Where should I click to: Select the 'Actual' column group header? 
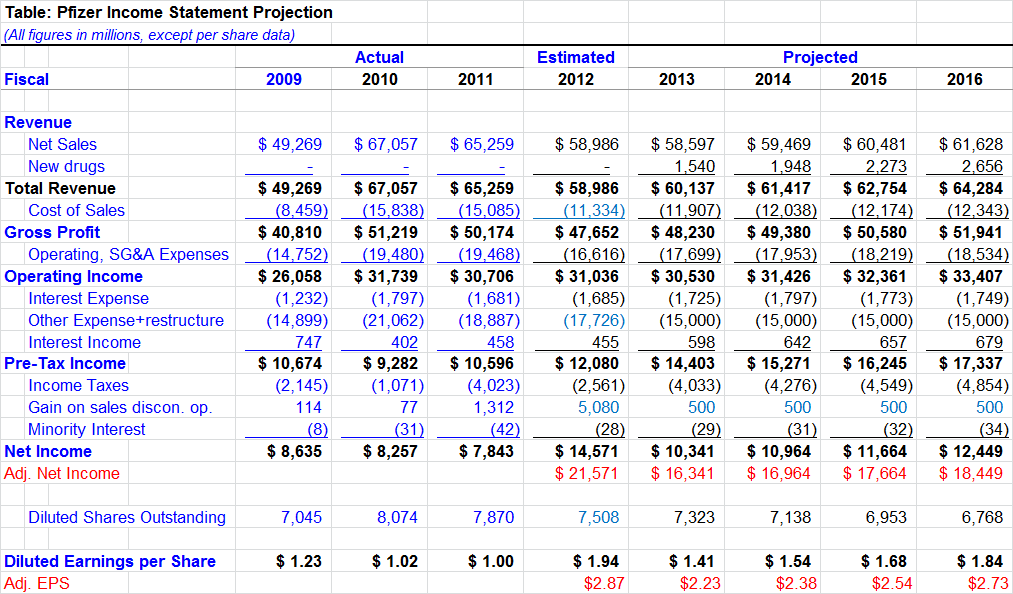[x=379, y=57]
